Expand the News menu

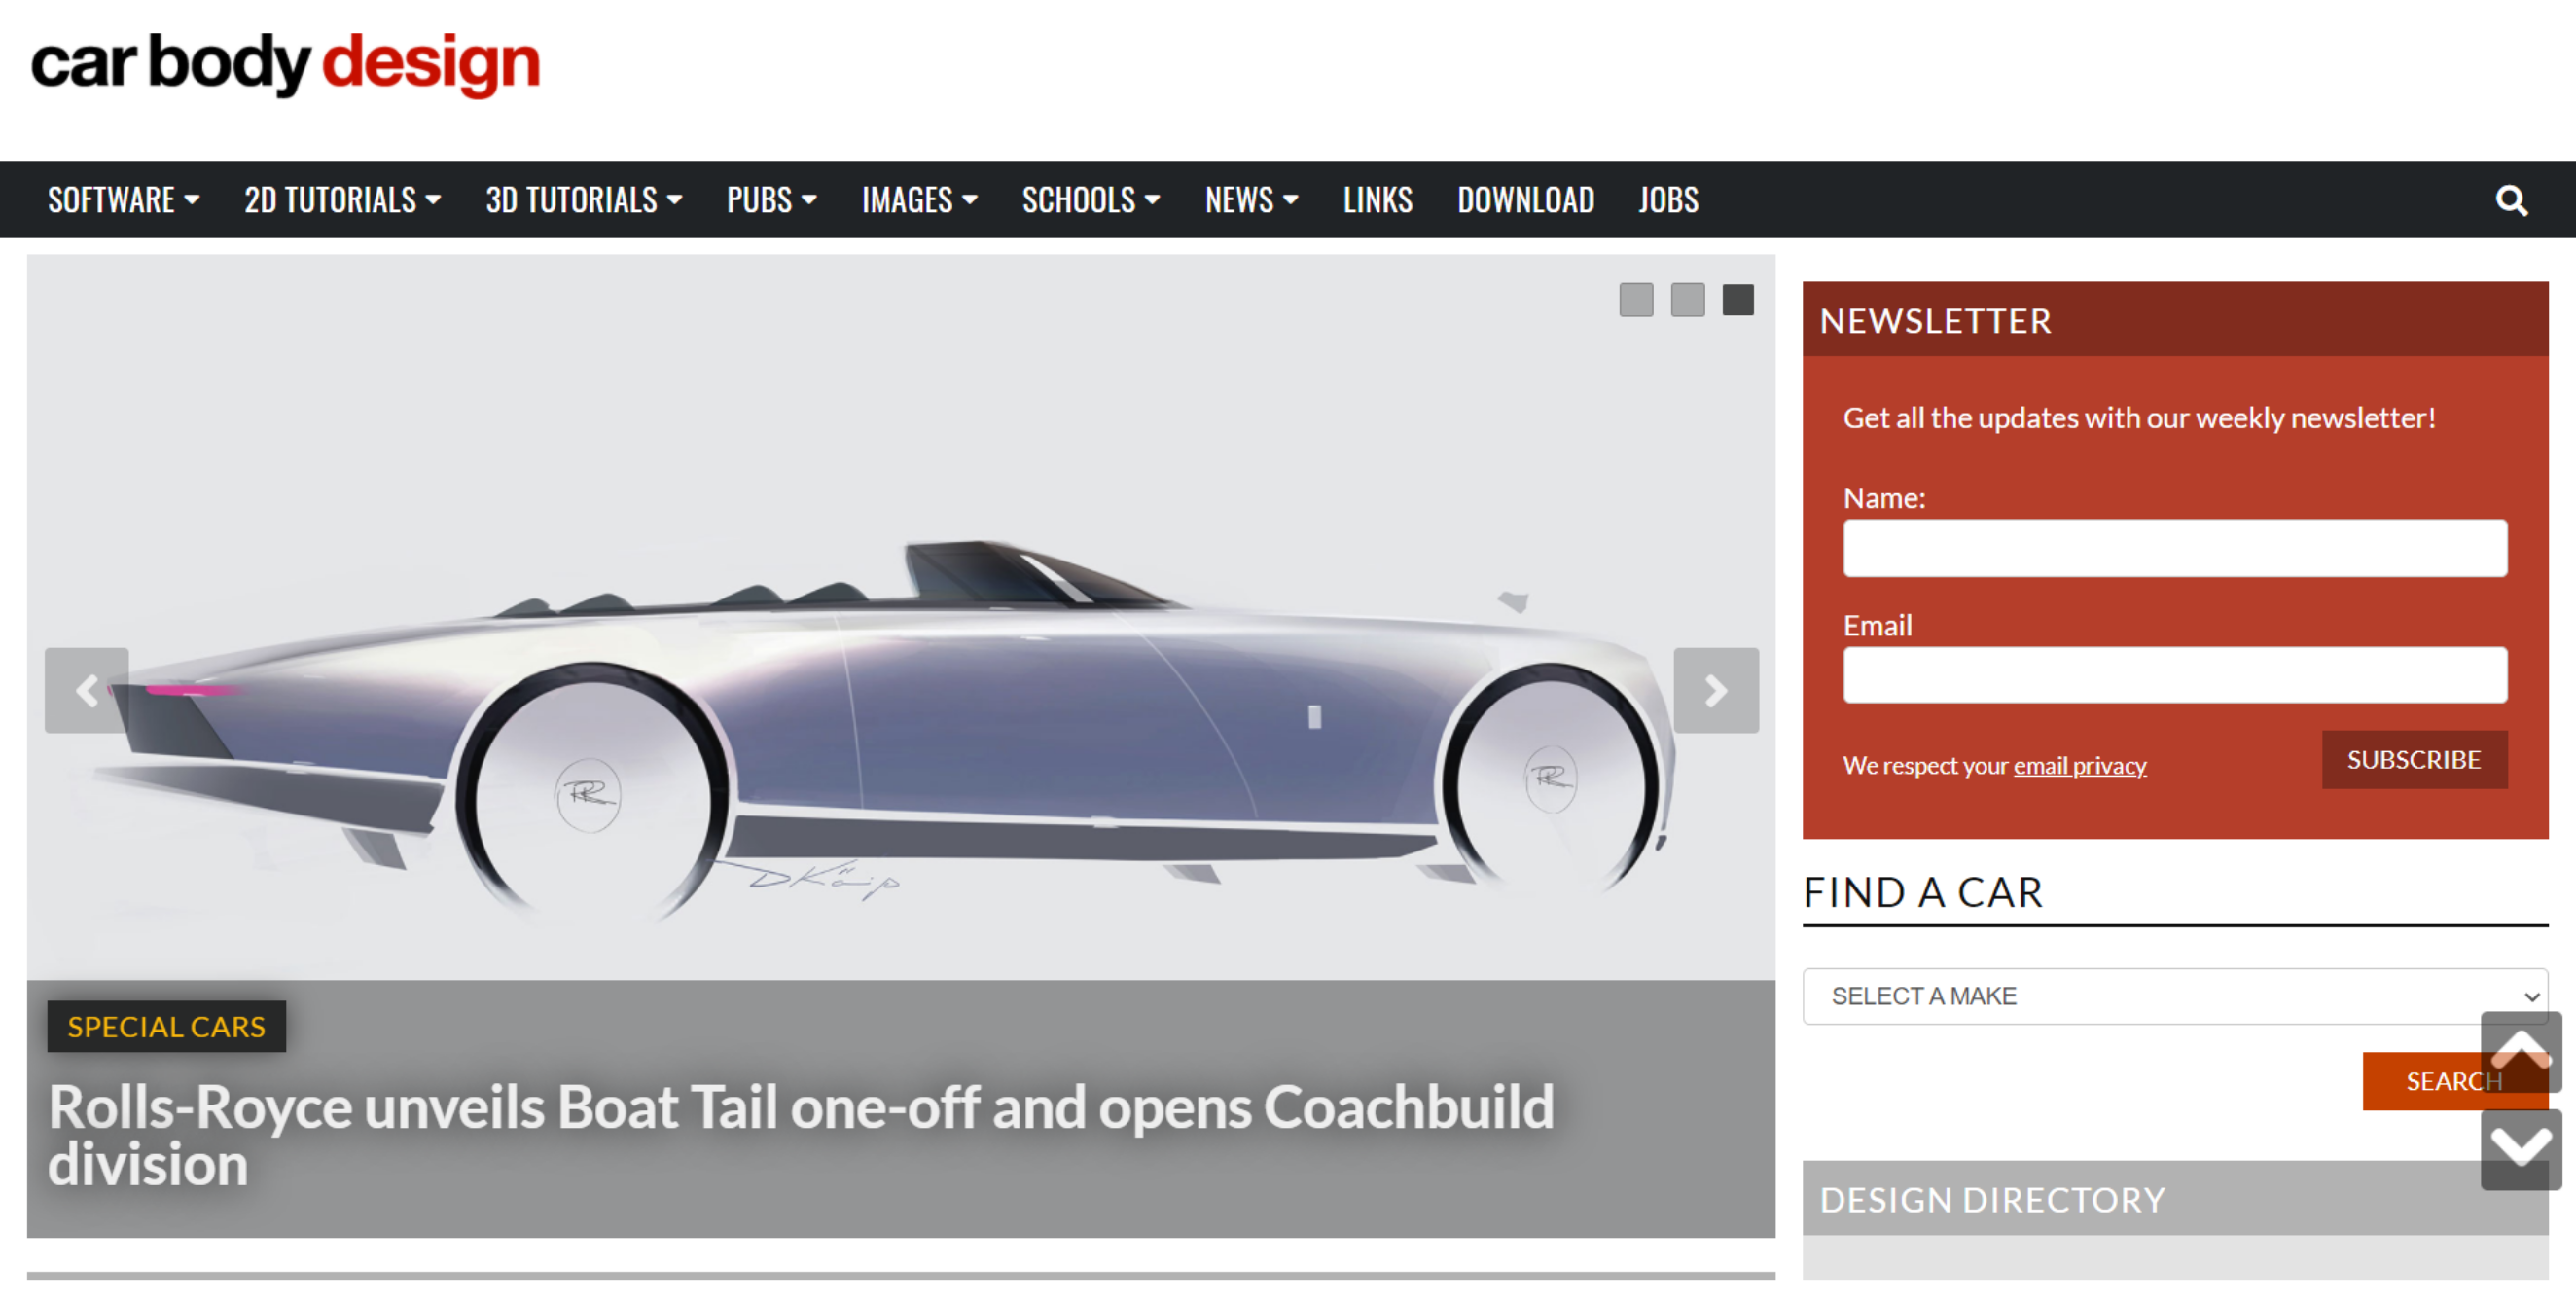pyautogui.click(x=1252, y=200)
